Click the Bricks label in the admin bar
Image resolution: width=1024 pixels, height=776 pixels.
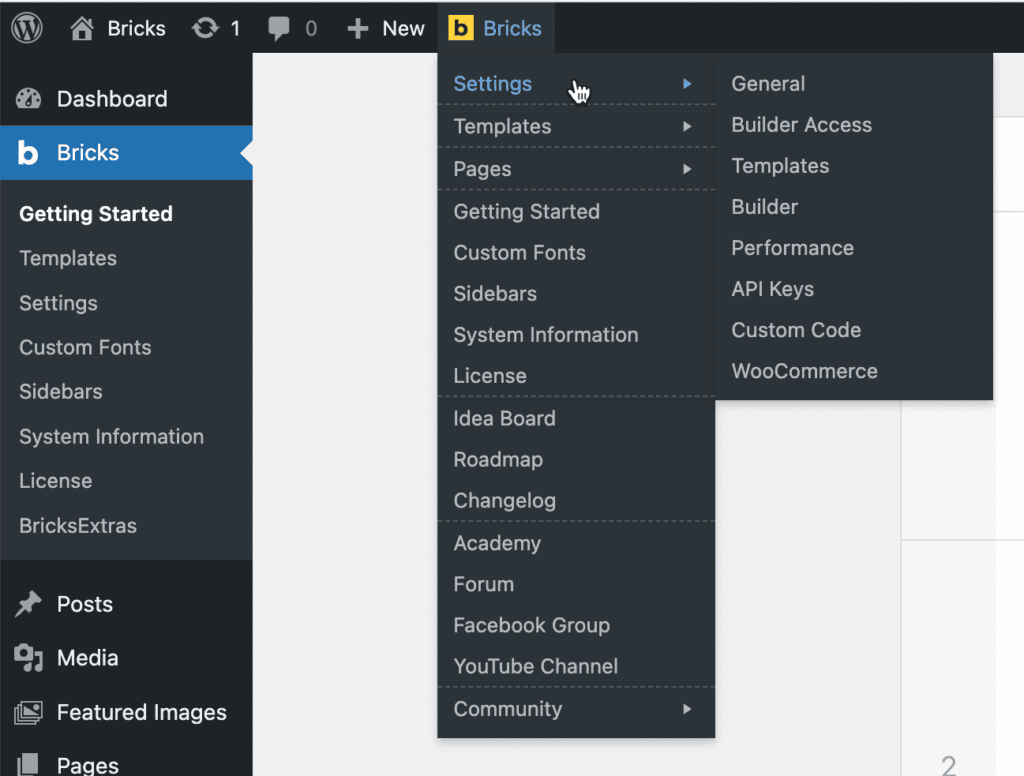[x=512, y=28]
